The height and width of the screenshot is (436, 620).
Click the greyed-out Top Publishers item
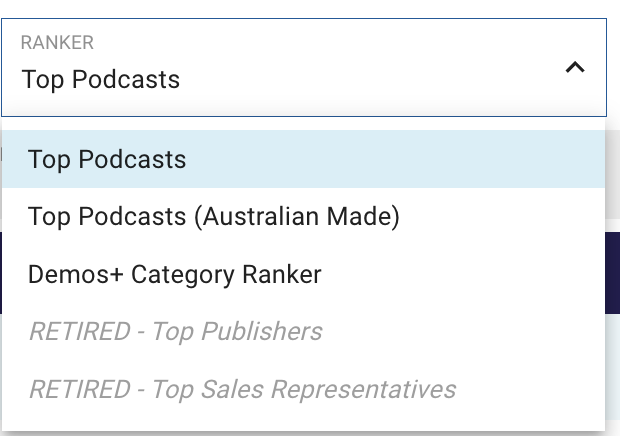(x=175, y=331)
